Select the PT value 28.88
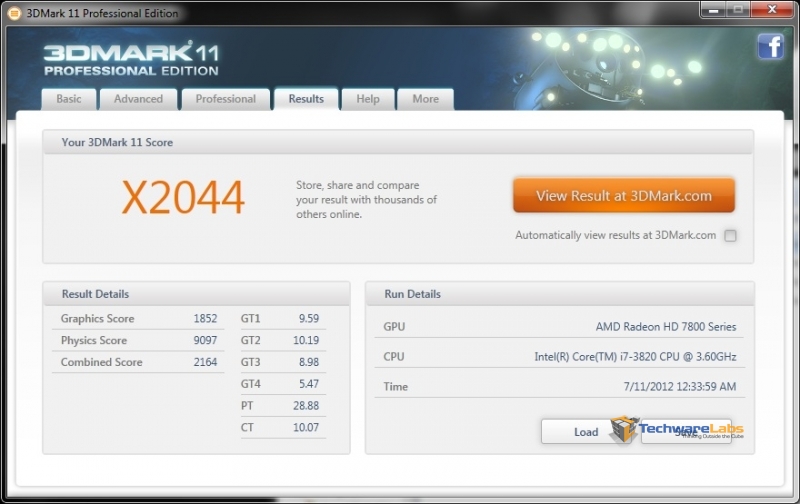 coord(306,406)
